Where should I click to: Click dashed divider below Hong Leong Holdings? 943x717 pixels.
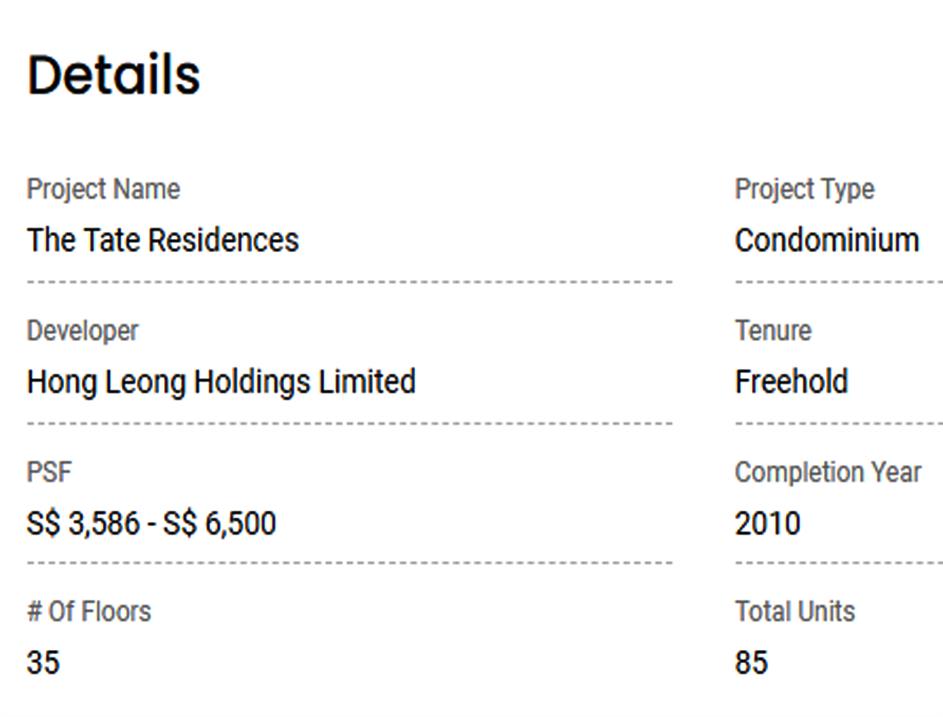(349, 423)
